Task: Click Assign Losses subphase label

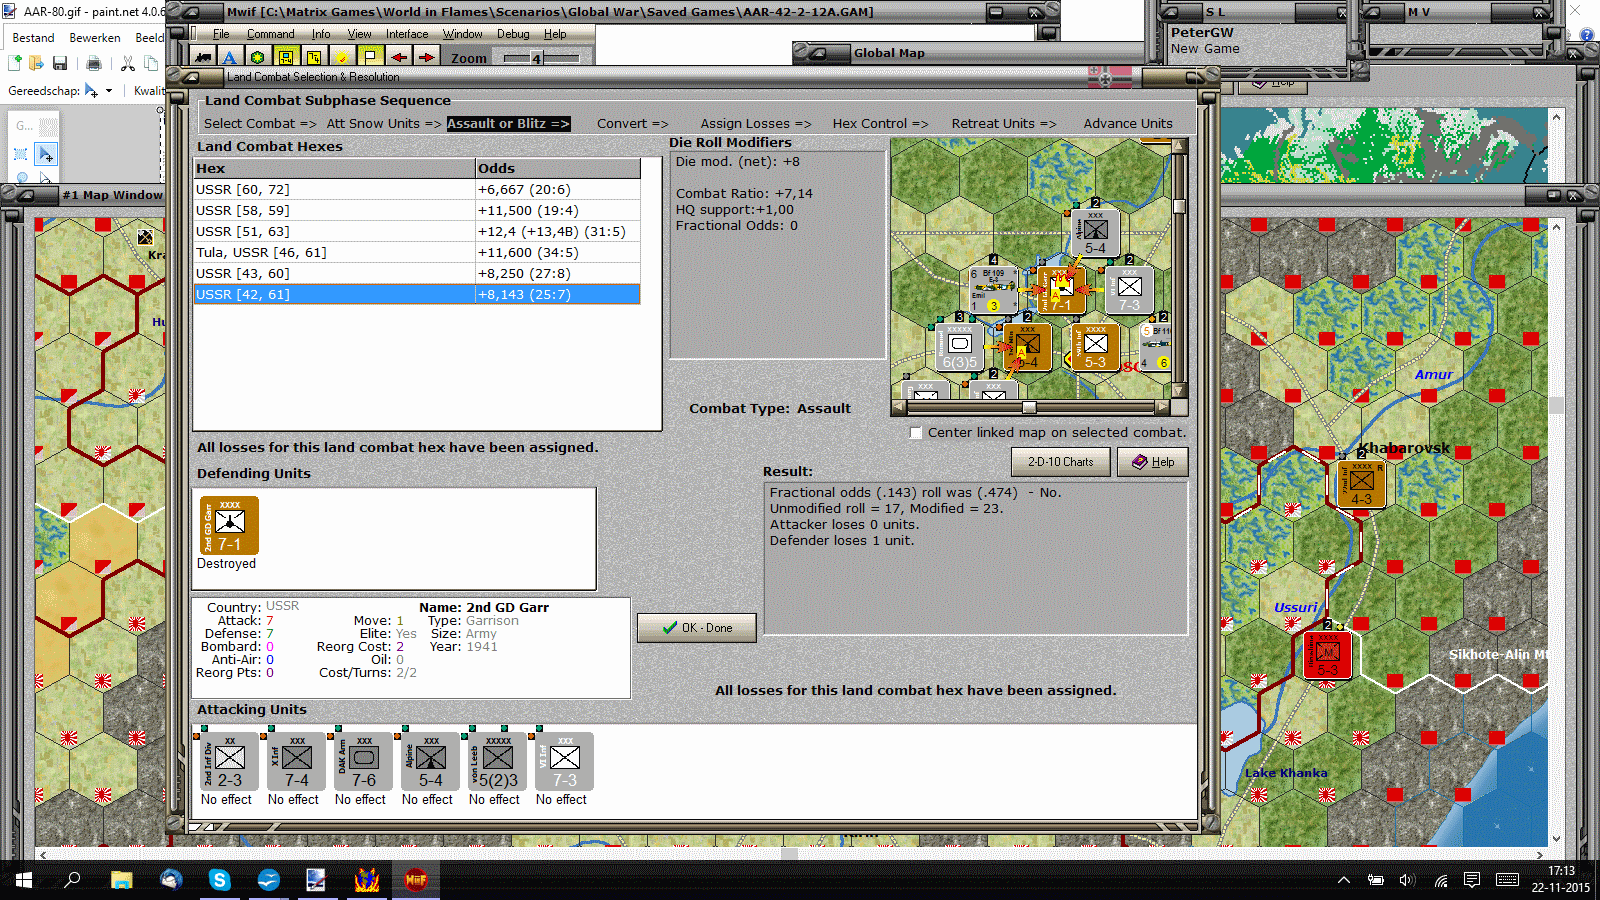Action: 756,124
